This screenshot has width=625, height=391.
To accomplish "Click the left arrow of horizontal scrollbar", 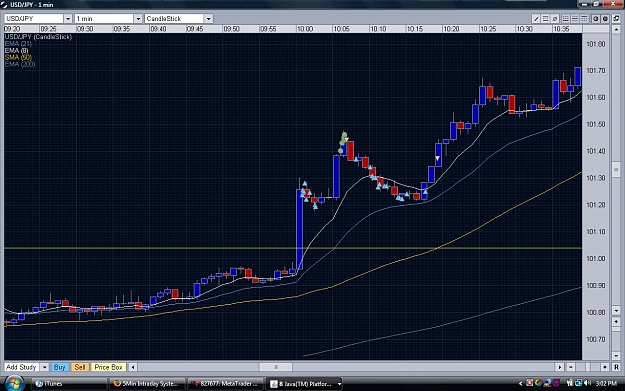I will [134, 367].
